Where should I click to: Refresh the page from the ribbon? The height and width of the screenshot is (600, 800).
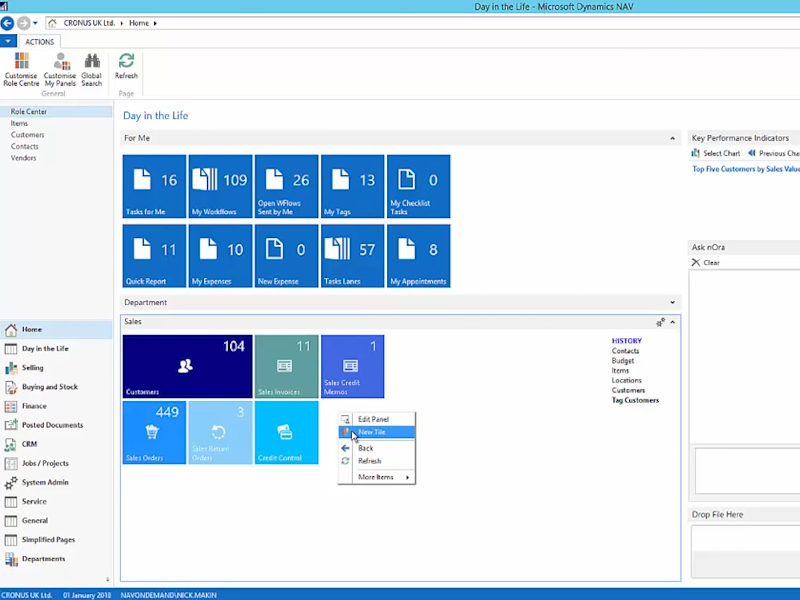tap(126, 66)
